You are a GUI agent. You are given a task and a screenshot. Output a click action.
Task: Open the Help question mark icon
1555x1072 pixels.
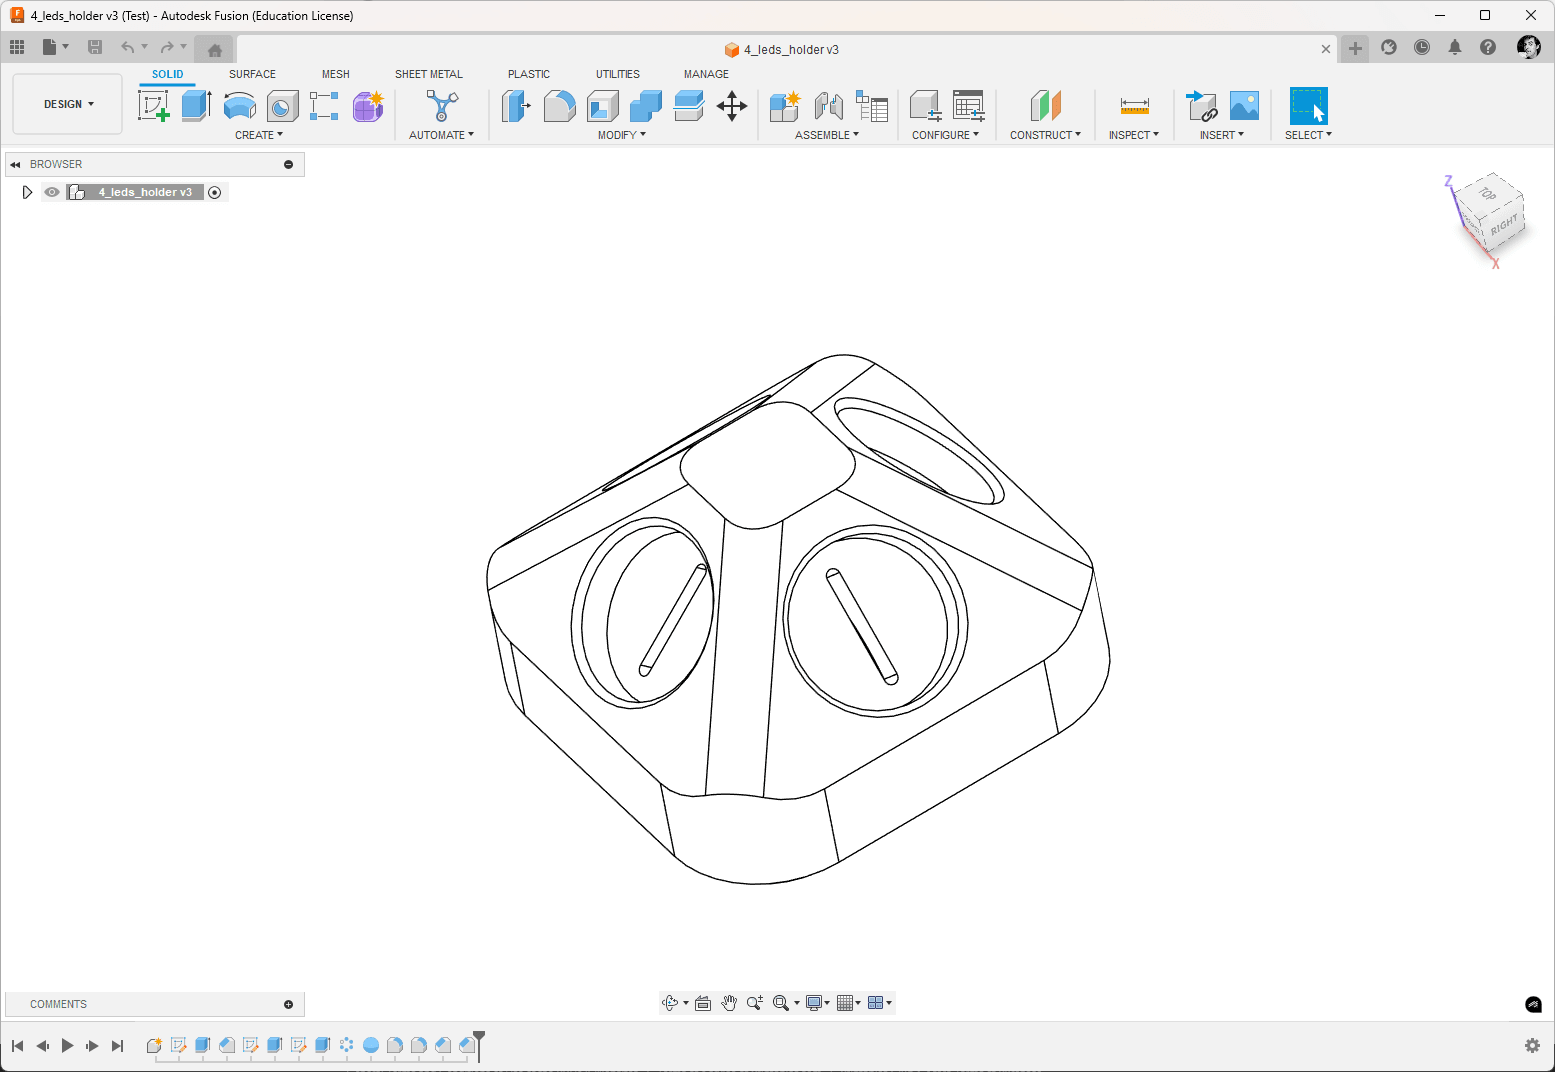pos(1488,47)
